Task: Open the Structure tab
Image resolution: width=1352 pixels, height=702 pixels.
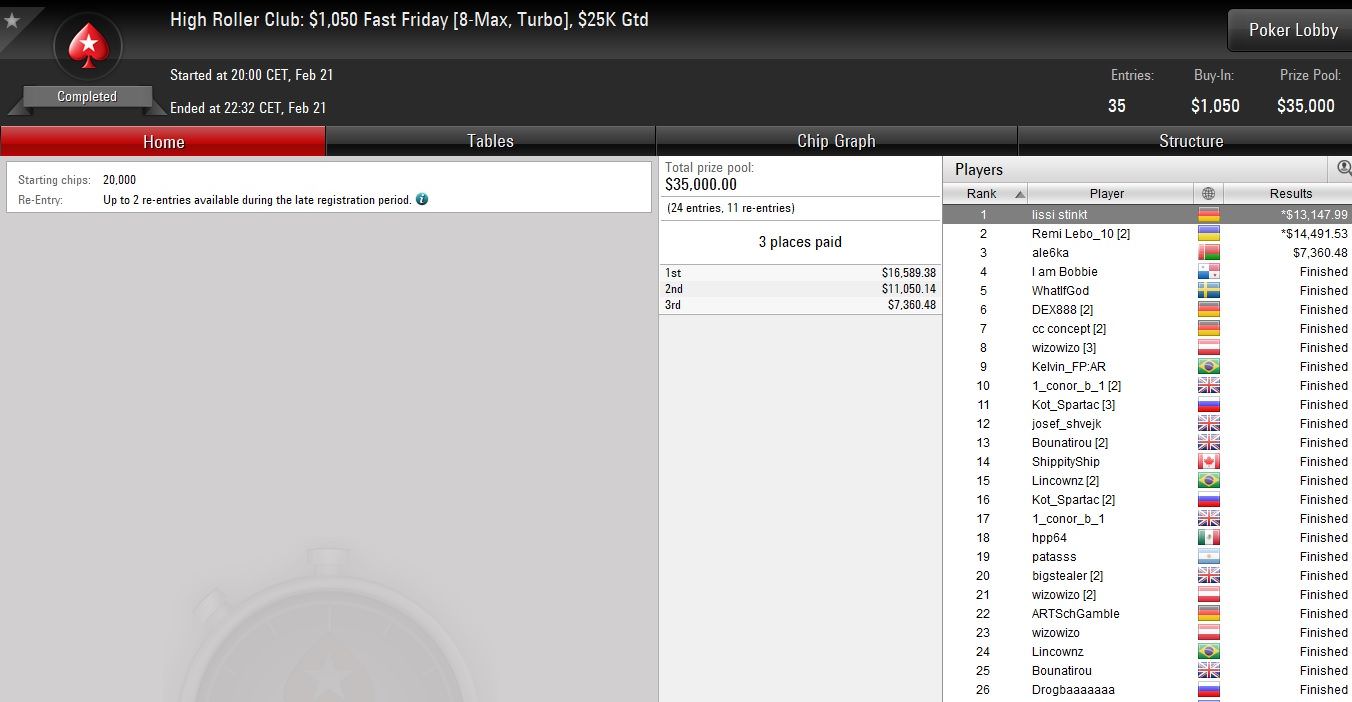Action: pyautogui.click(x=1191, y=141)
